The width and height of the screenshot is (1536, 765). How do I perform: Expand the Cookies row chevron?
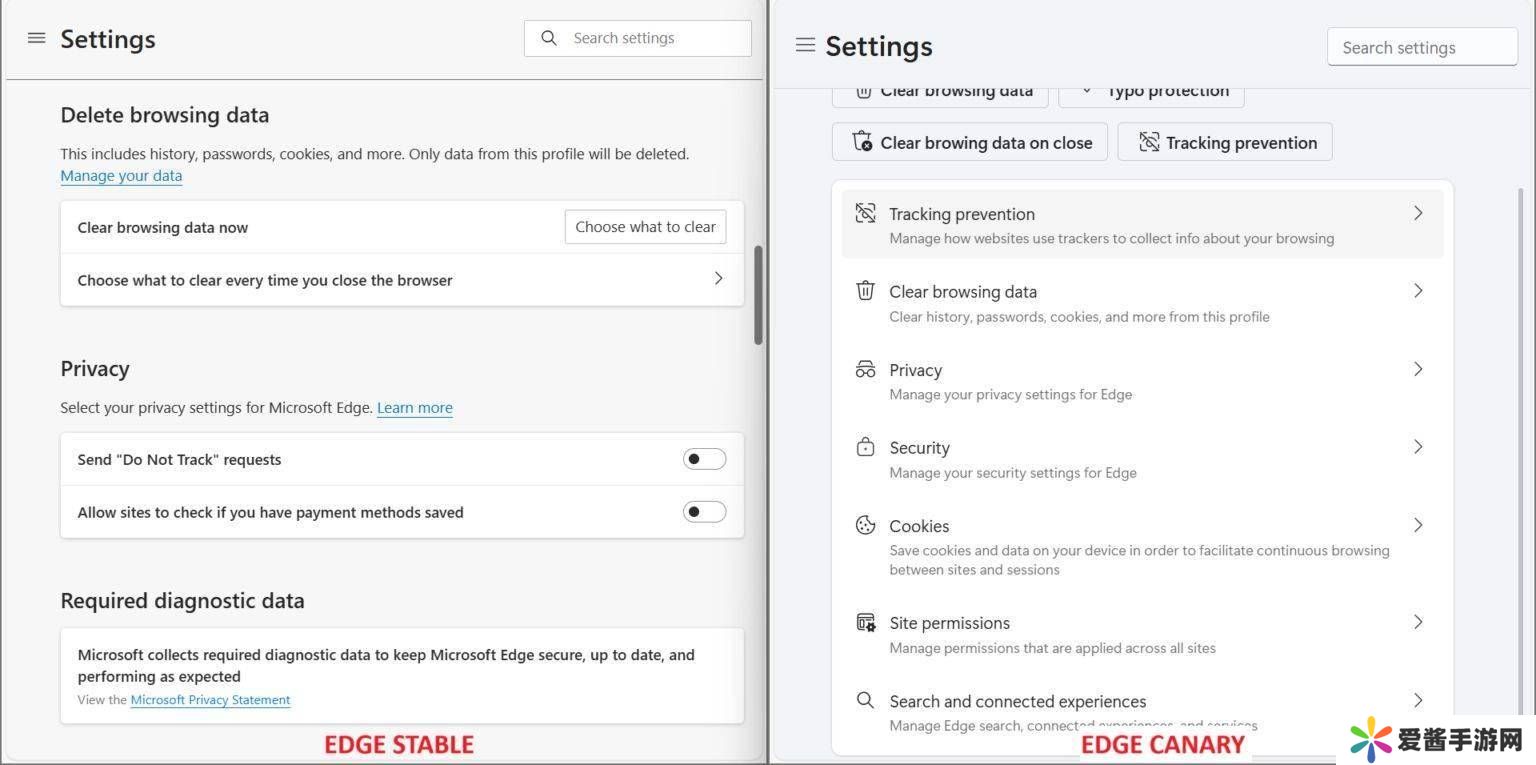click(1417, 525)
